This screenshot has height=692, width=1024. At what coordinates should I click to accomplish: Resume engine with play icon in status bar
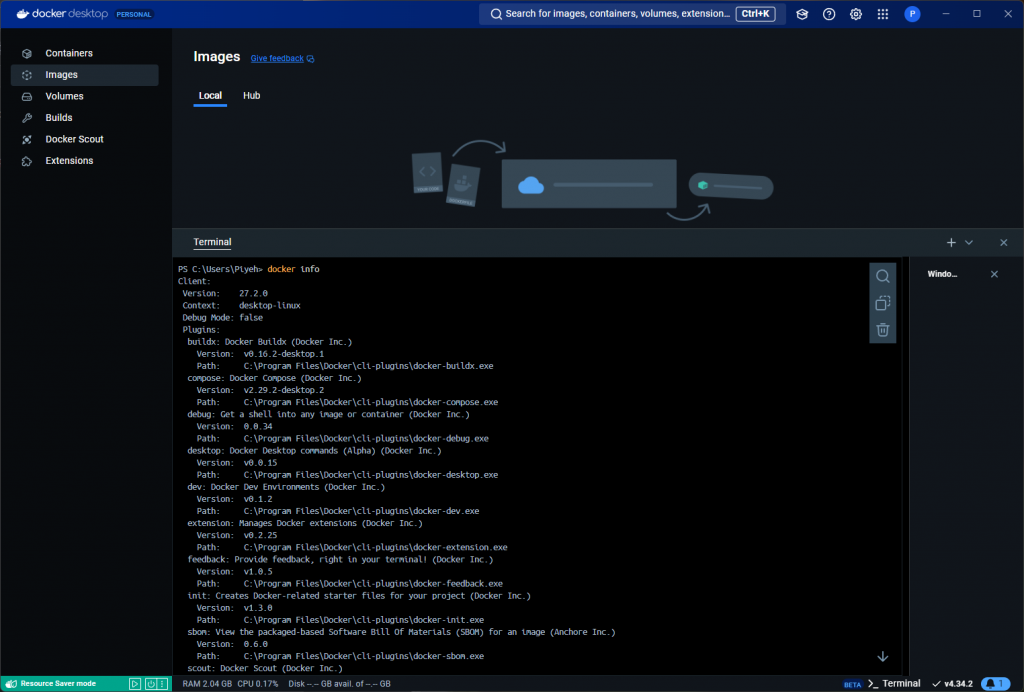(135, 684)
